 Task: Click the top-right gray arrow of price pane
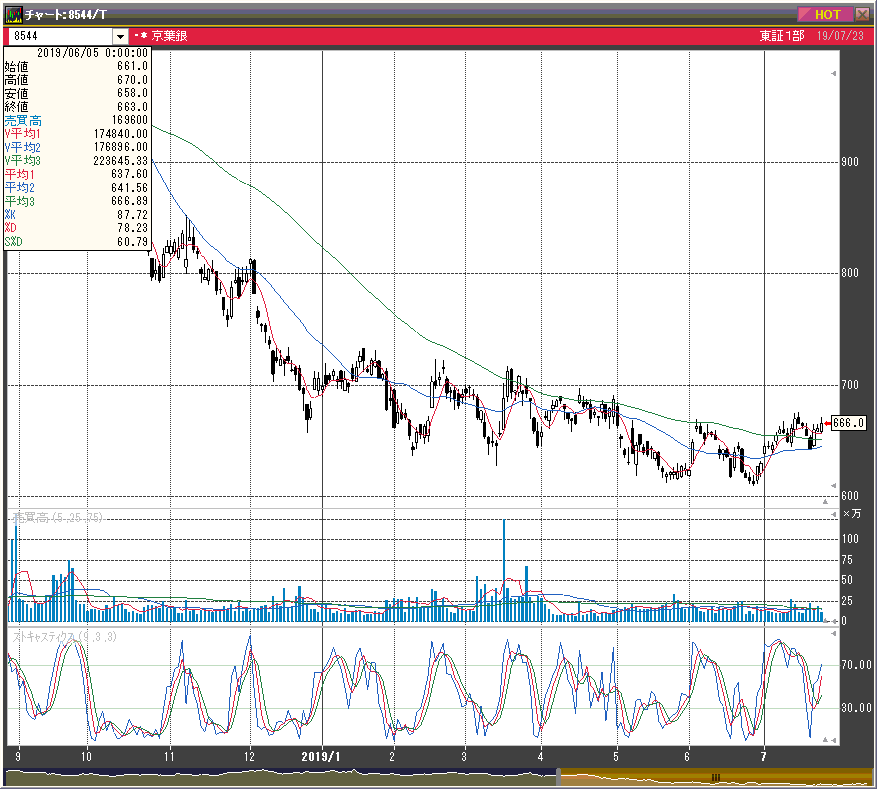tap(833, 73)
